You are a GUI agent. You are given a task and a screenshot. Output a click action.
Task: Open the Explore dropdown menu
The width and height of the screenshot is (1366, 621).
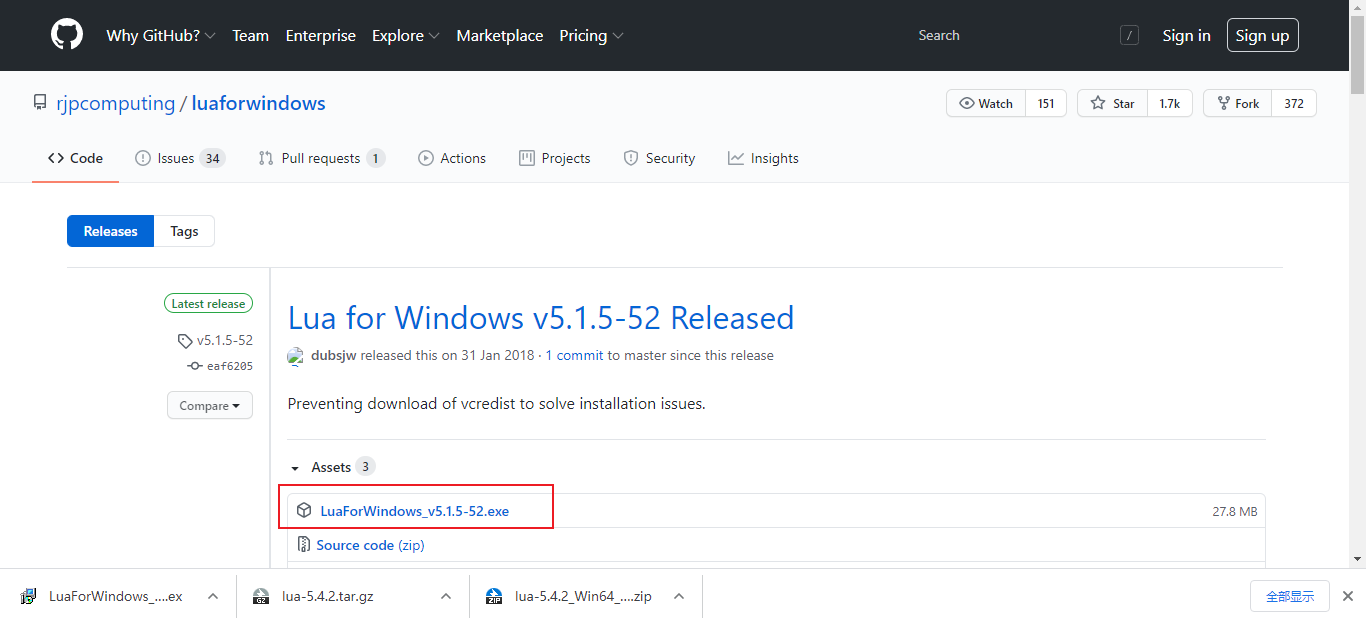pyautogui.click(x=398, y=35)
